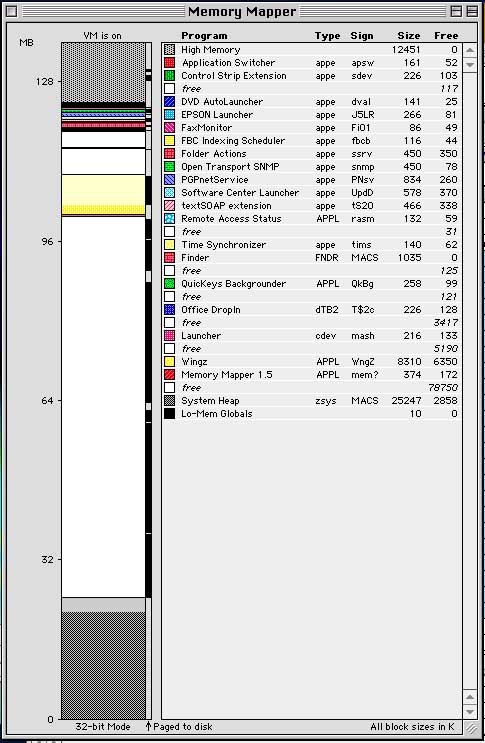Click the Memory Mapper title bar text

click(x=242, y=11)
